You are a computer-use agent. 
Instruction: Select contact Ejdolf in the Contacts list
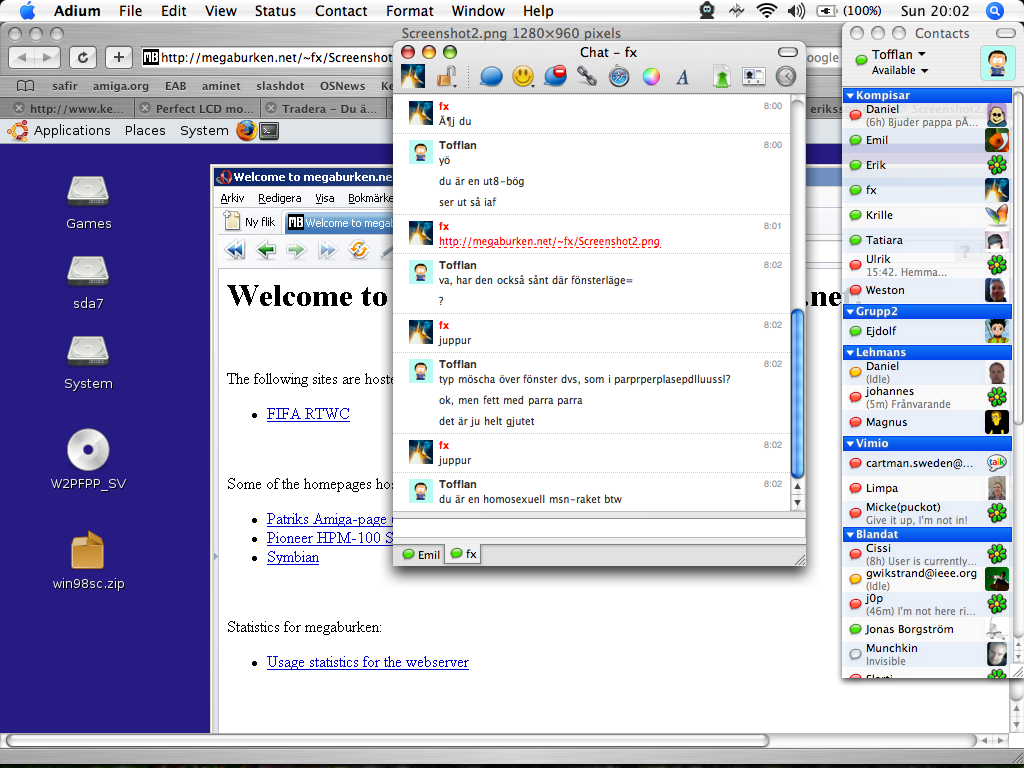click(927, 331)
